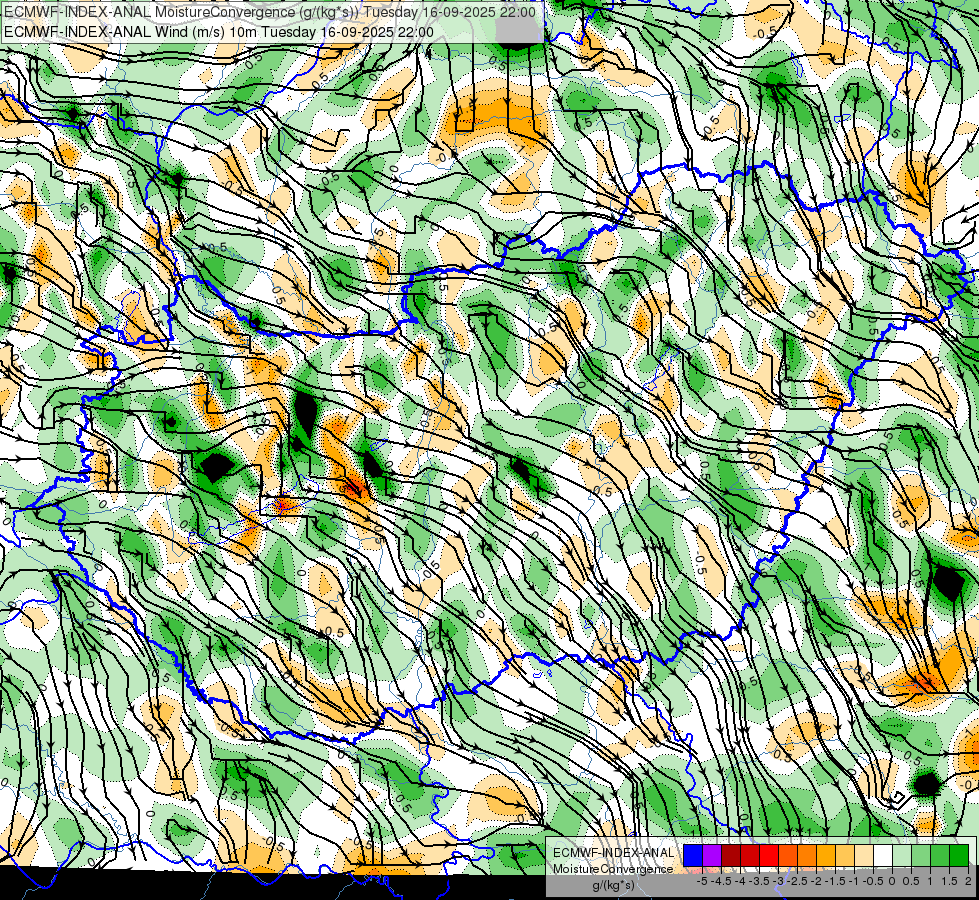Click the legend tick label -3.5

tap(761, 881)
